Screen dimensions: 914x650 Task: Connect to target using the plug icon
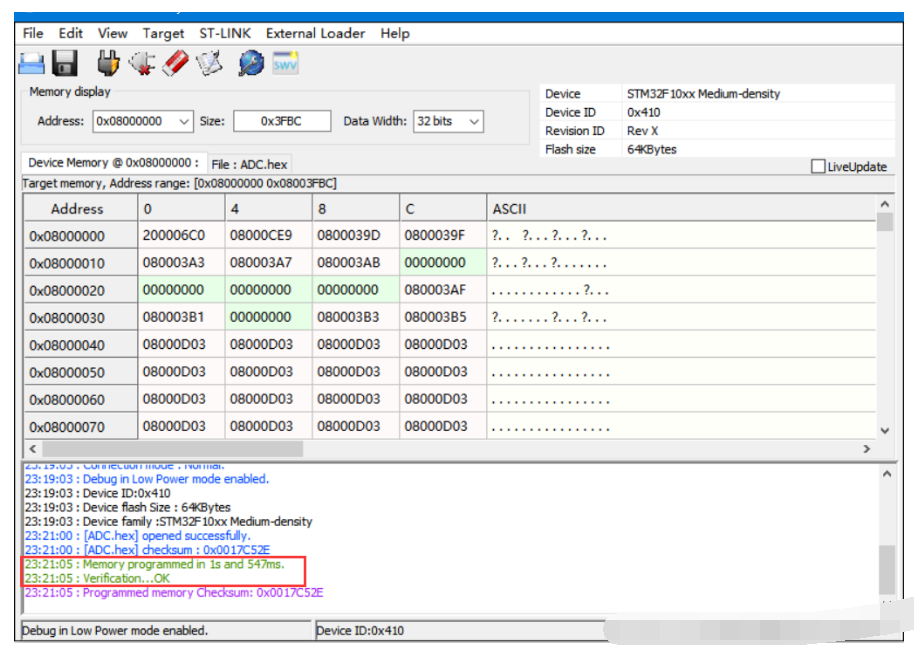[x=108, y=63]
